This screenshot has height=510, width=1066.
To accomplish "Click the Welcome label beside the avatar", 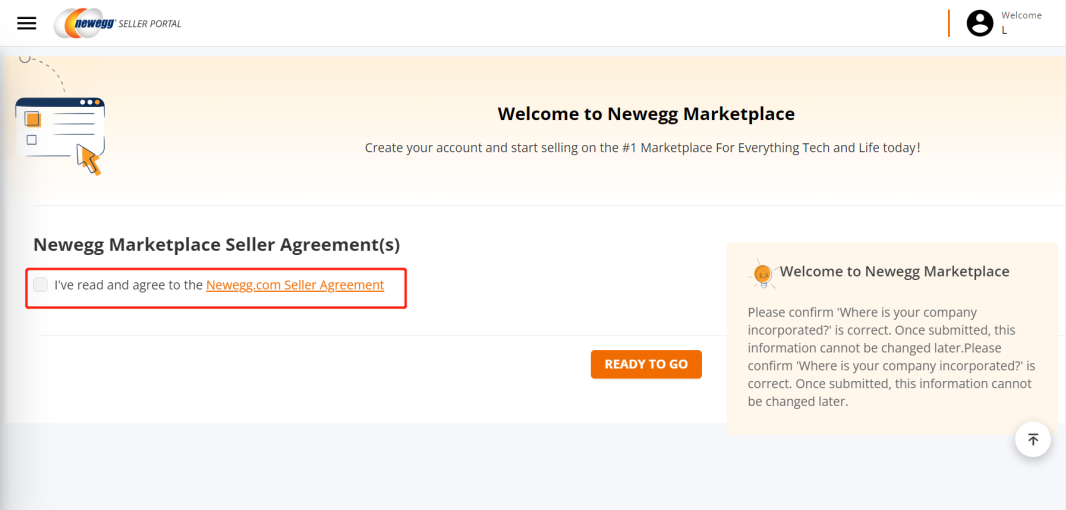I will coord(1021,15).
